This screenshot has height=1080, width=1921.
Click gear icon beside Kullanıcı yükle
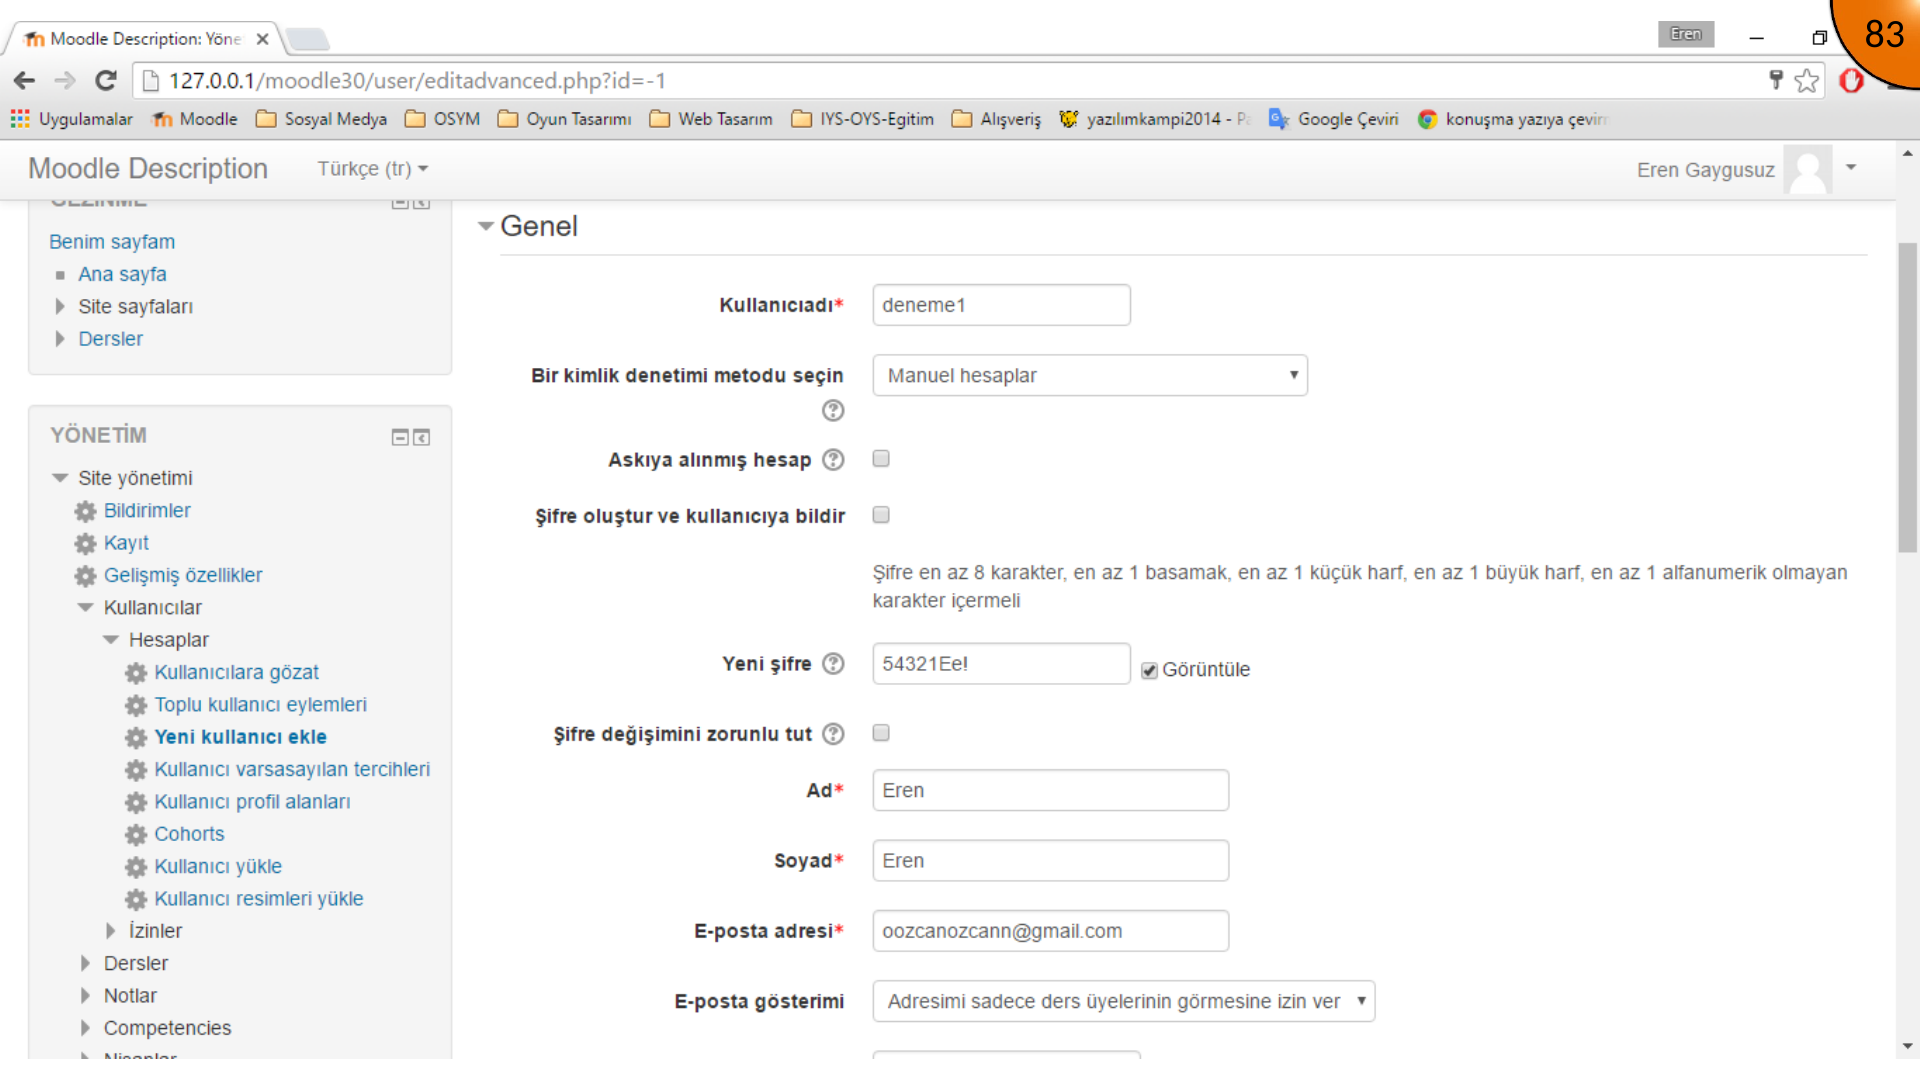pos(136,867)
